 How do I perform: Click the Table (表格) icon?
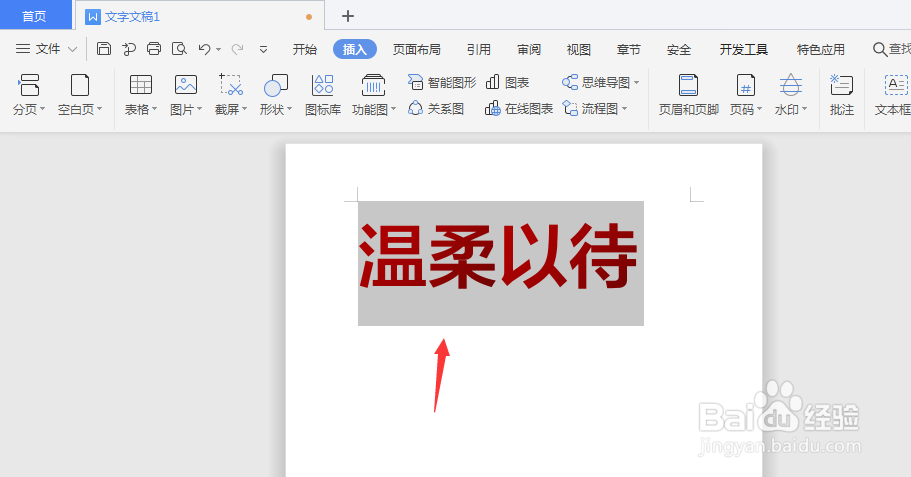tap(141, 85)
